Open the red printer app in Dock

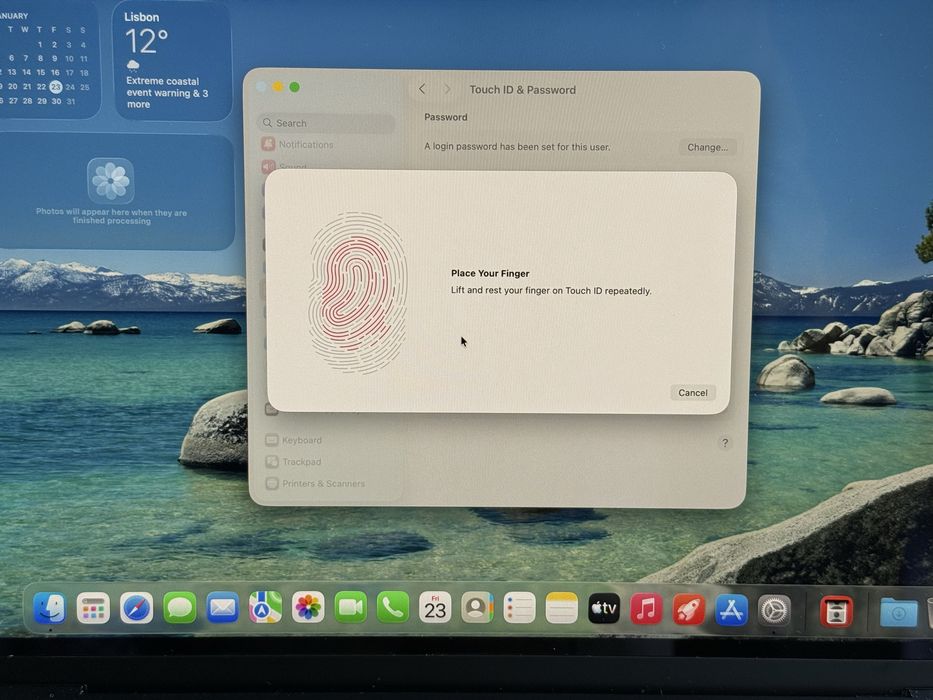point(836,611)
